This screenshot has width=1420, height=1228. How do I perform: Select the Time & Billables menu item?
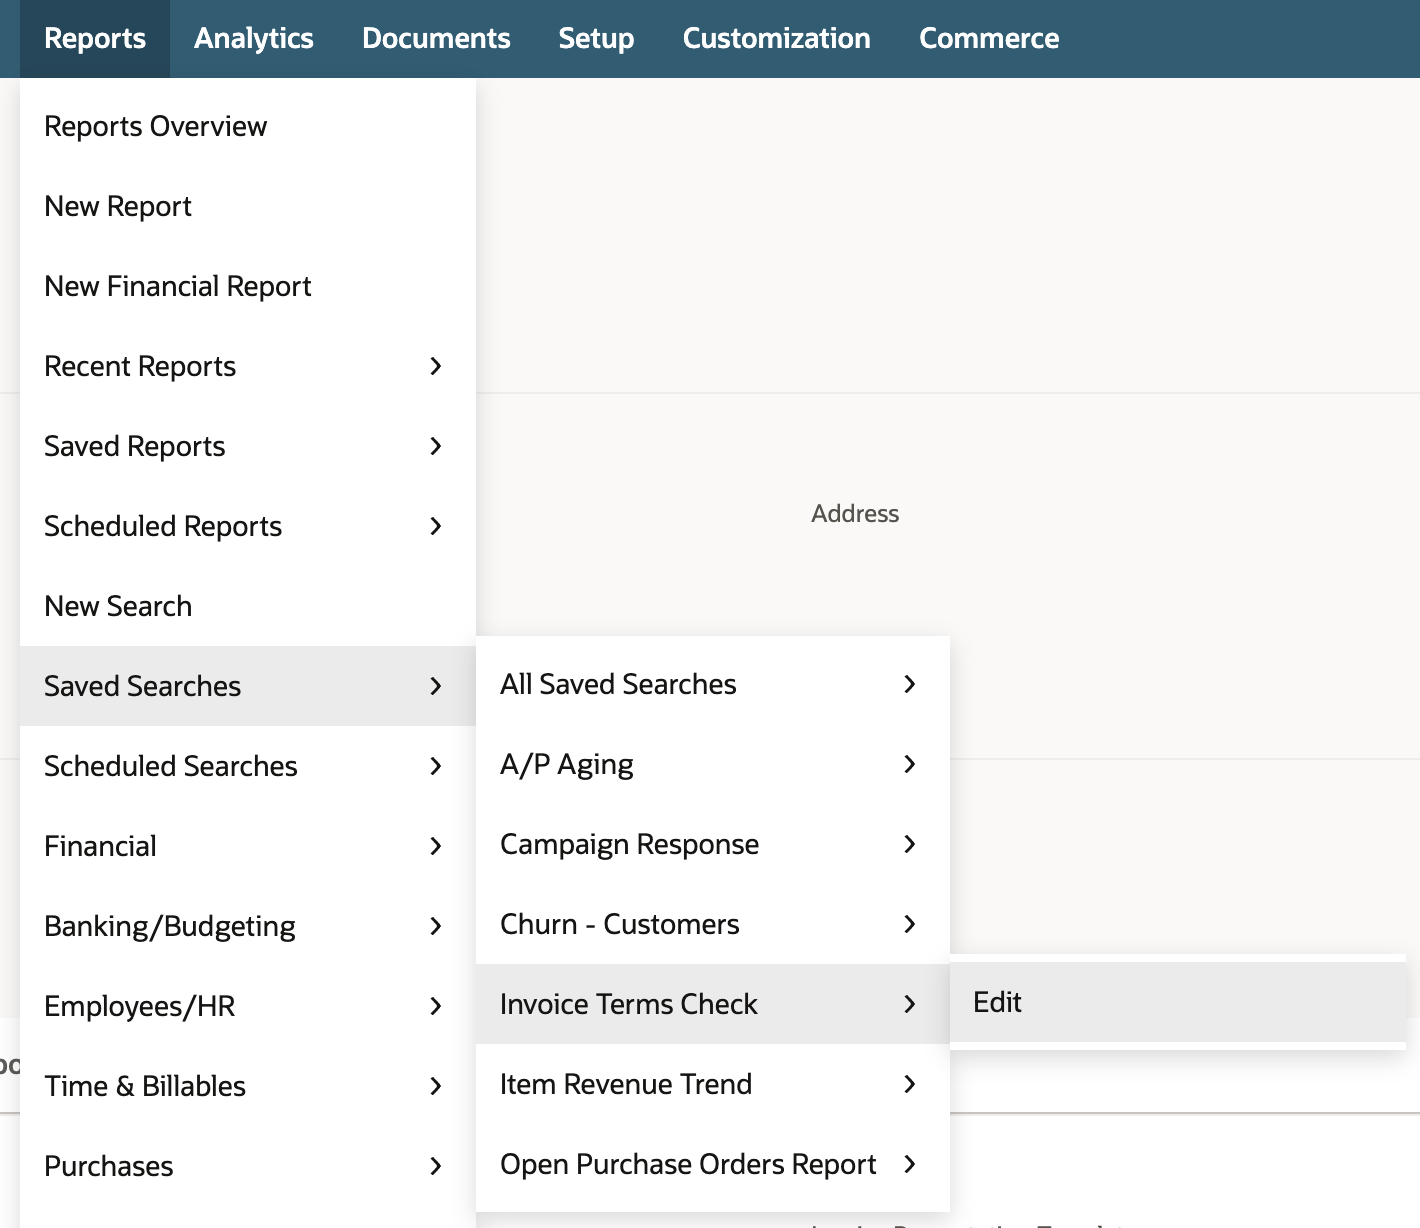tap(248, 1086)
